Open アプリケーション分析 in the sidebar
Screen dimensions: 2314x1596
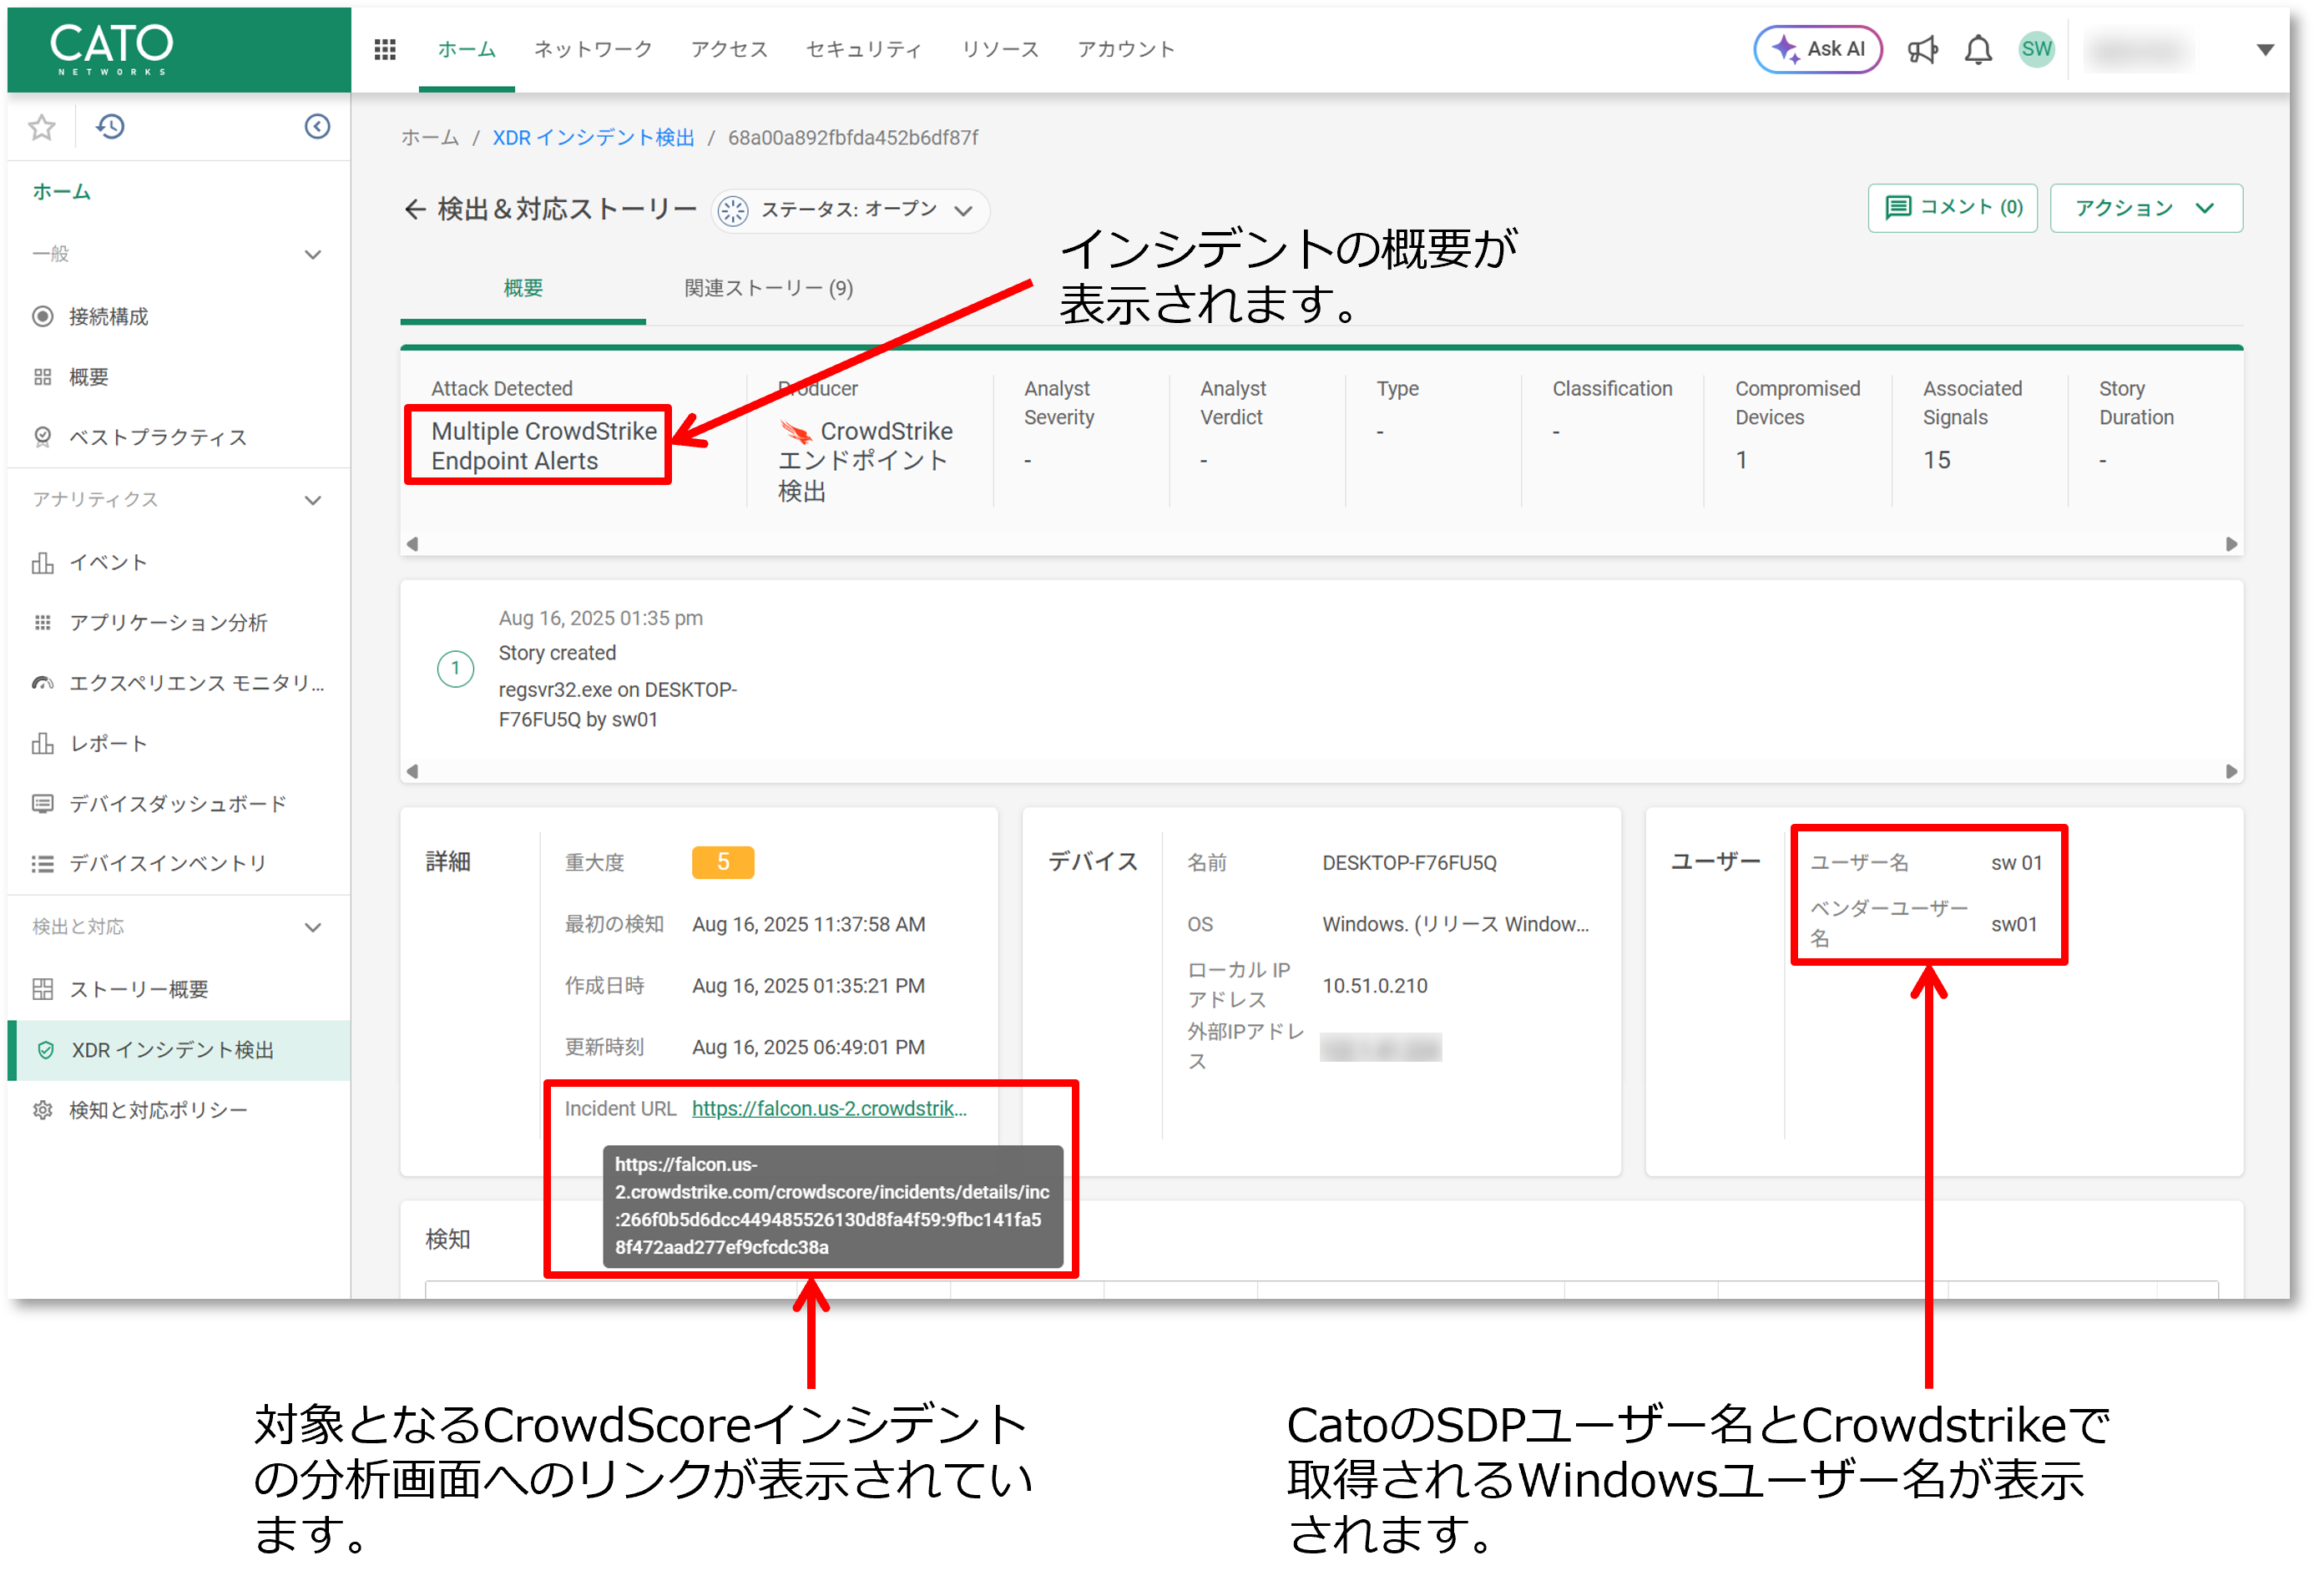[x=168, y=623]
